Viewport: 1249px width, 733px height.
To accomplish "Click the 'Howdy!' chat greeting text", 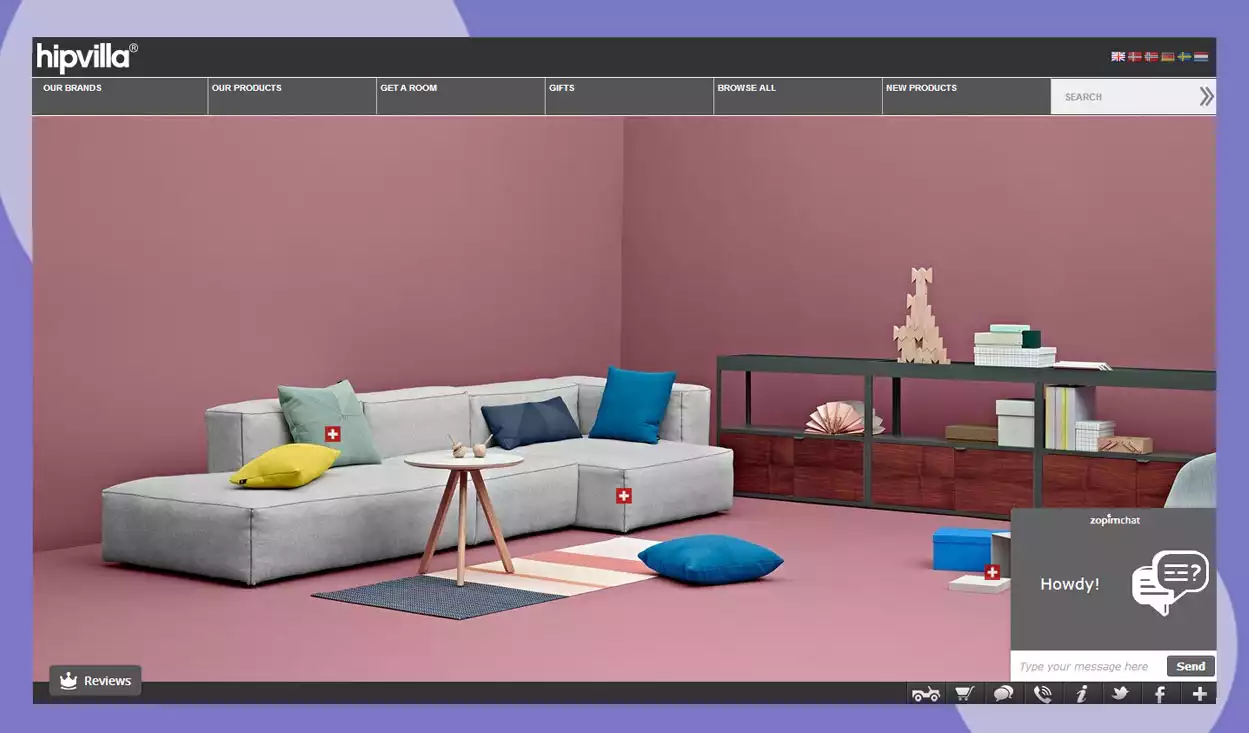I will coord(1069,584).
